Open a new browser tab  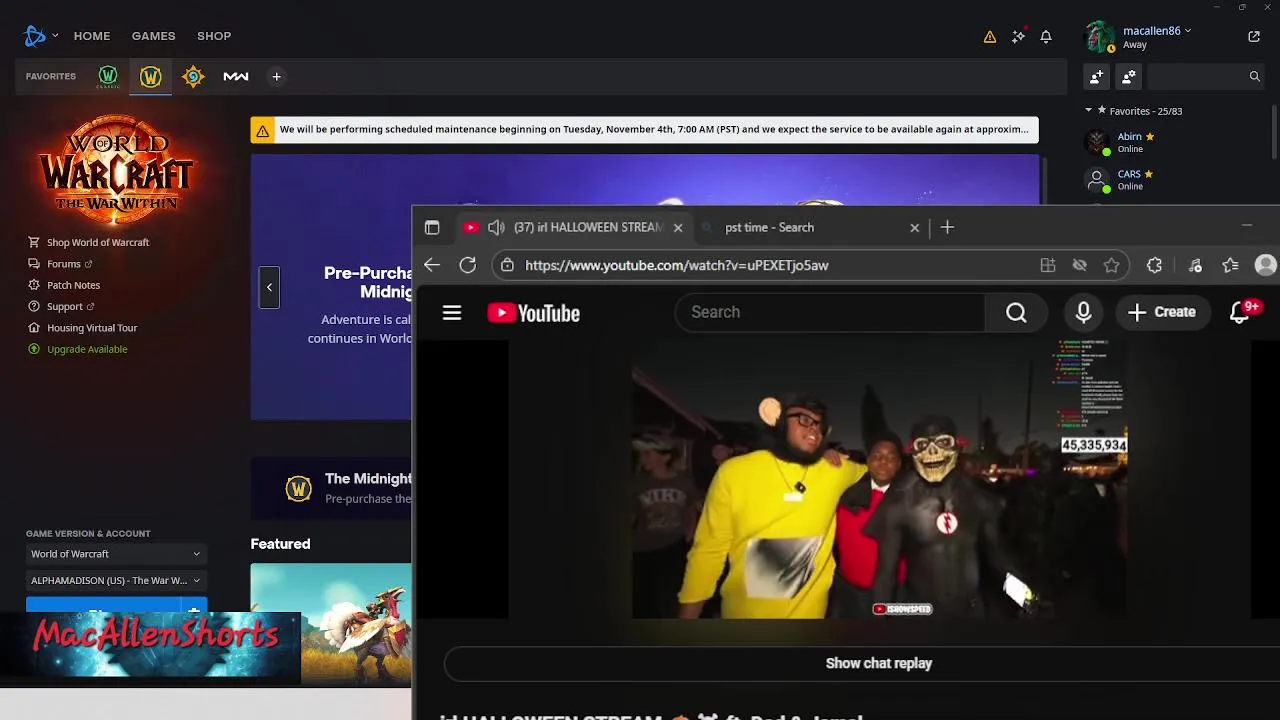coord(947,227)
